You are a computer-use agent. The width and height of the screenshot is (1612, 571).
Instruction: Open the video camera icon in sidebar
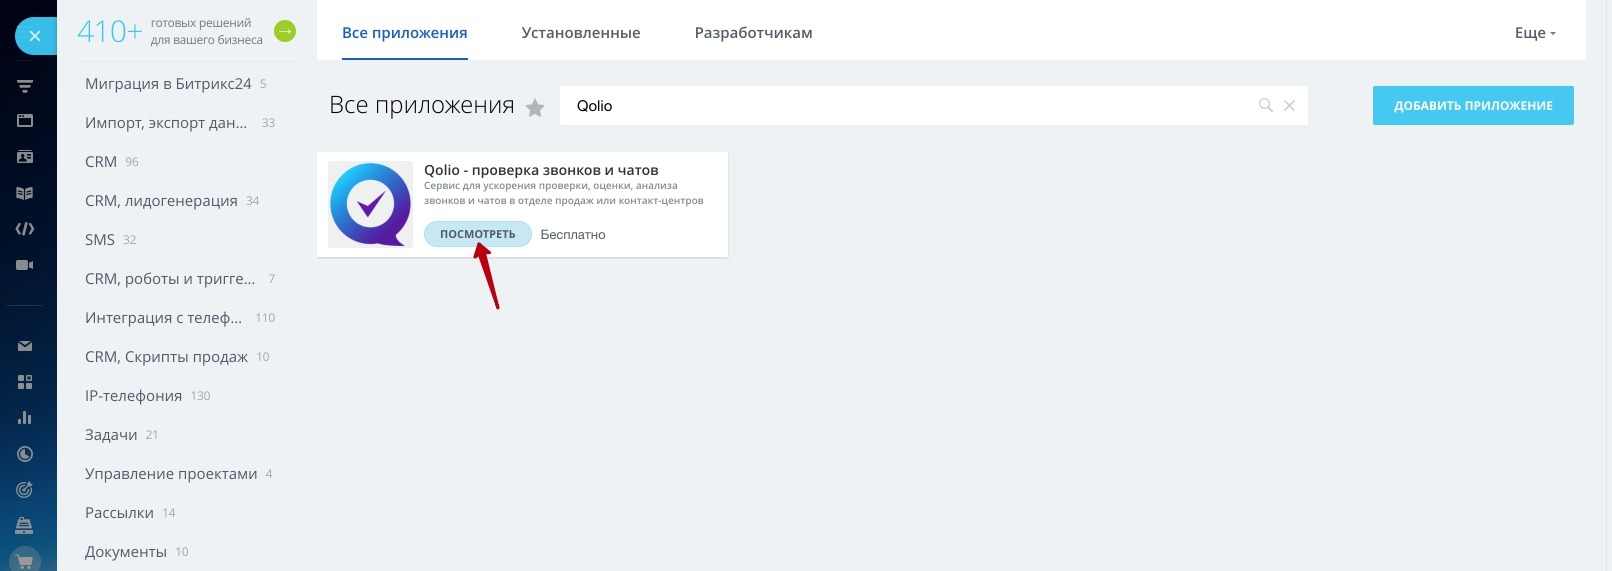pyautogui.click(x=25, y=265)
